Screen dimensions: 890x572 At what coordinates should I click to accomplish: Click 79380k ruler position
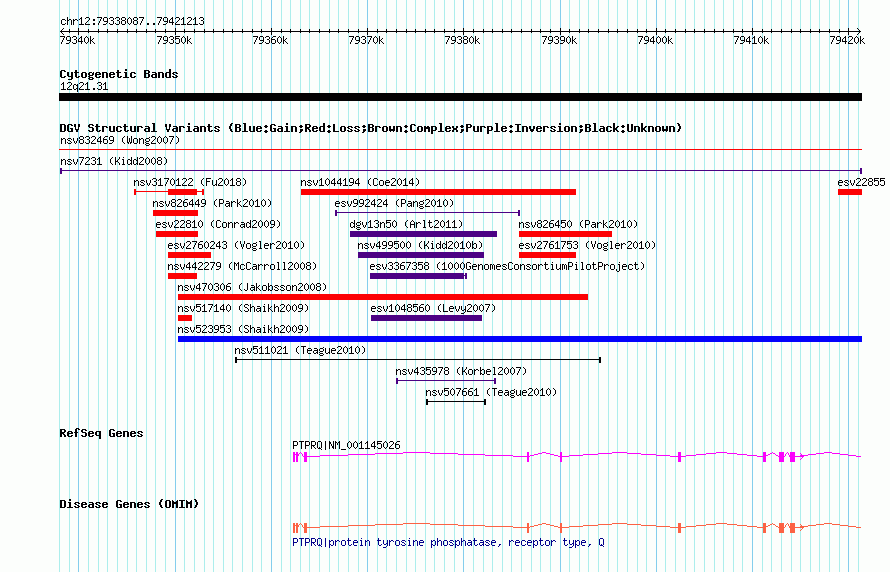click(463, 40)
